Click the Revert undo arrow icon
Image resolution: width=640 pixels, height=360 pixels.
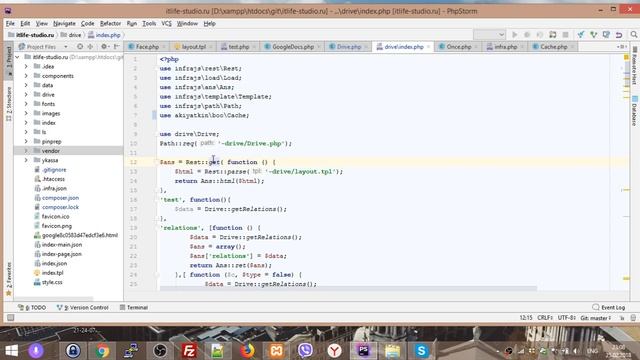tap(619, 35)
